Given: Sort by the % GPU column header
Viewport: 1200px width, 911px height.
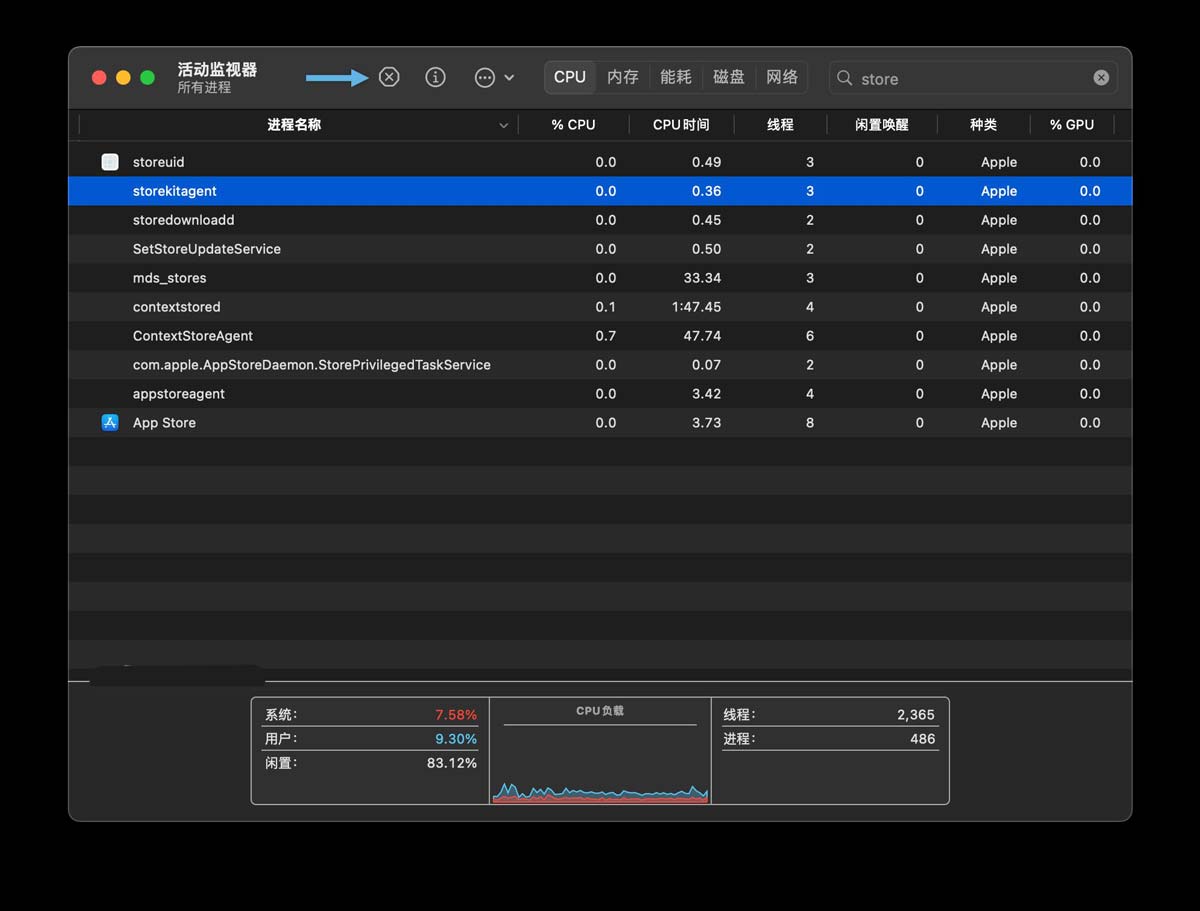Looking at the screenshot, I should [1071, 125].
